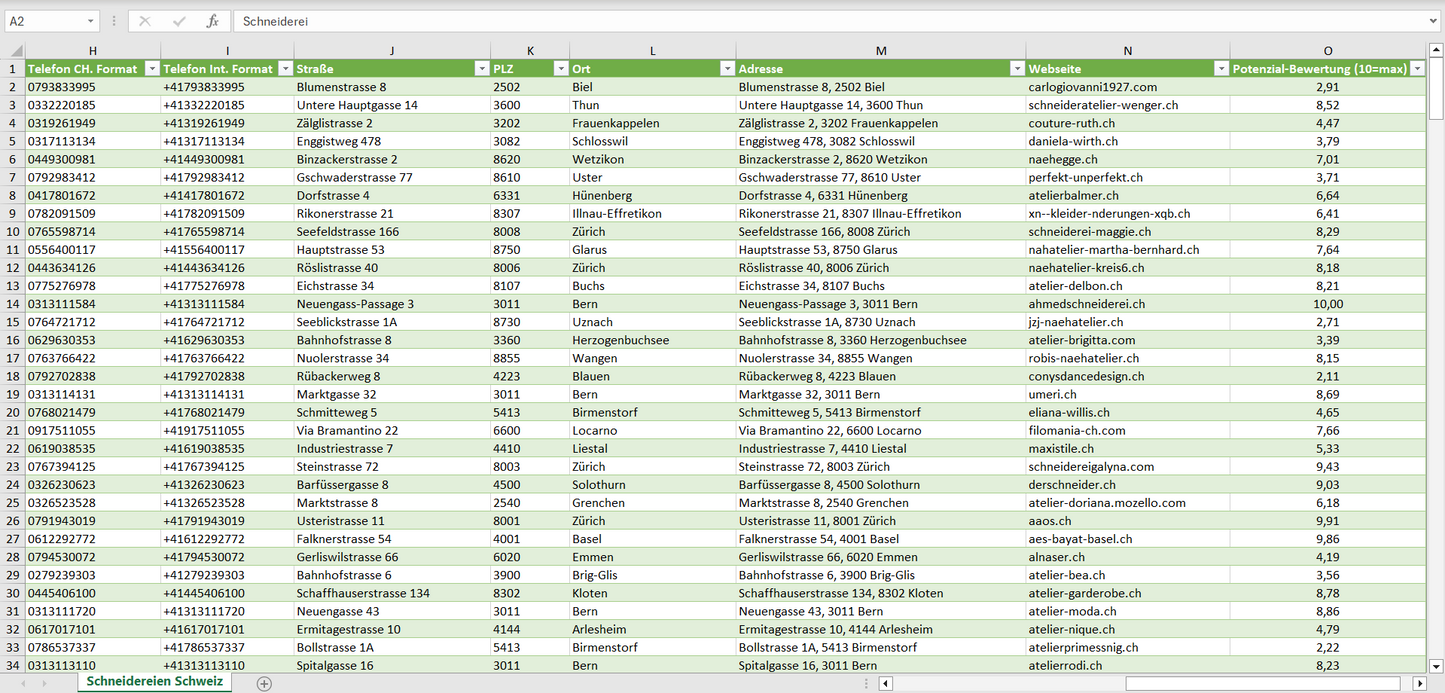This screenshot has height=693, width=1445.
Task: Expand the formula bar with the chevron
Action: pyautogui.click(x=1434, y=21)
